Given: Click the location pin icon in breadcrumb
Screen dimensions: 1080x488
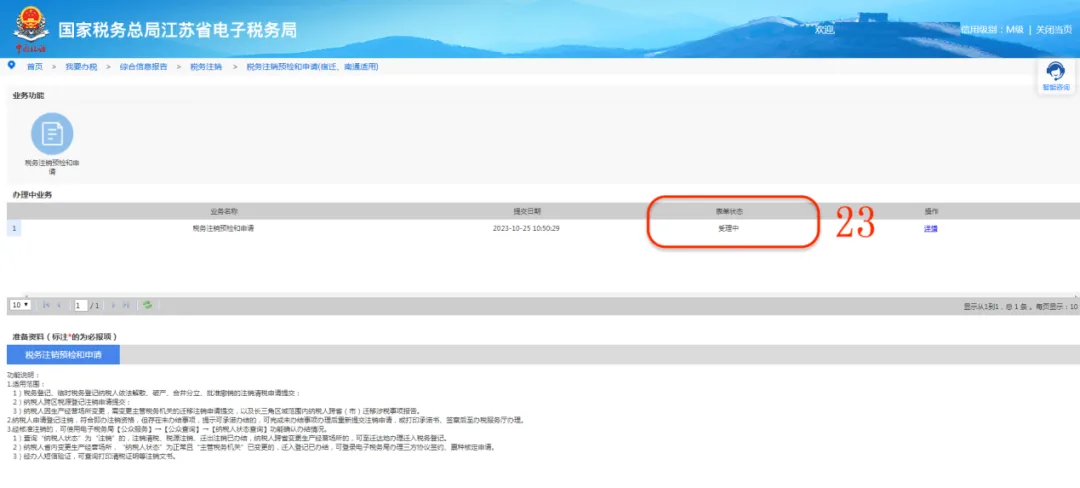Looking at the screenshot, I should pyautogui.click(x=11, y=65).
